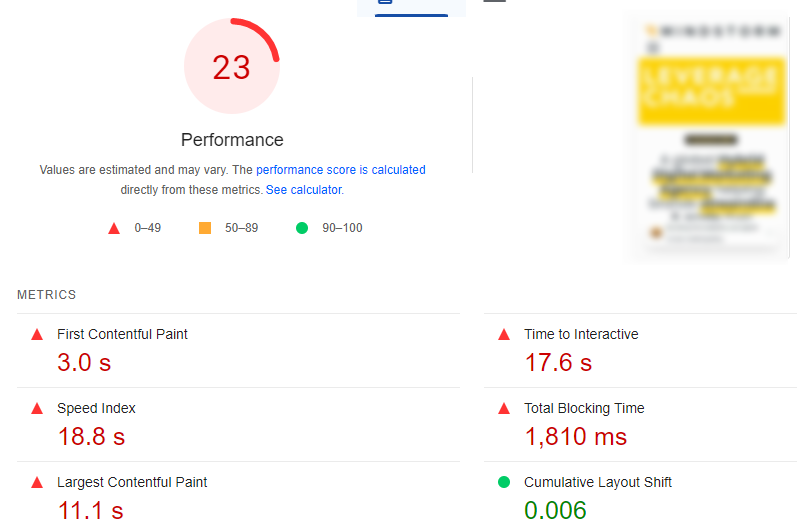Open the 'performance score is calculated' link
The height and width of the screenshot is (529, 797).
coord(340,170)
